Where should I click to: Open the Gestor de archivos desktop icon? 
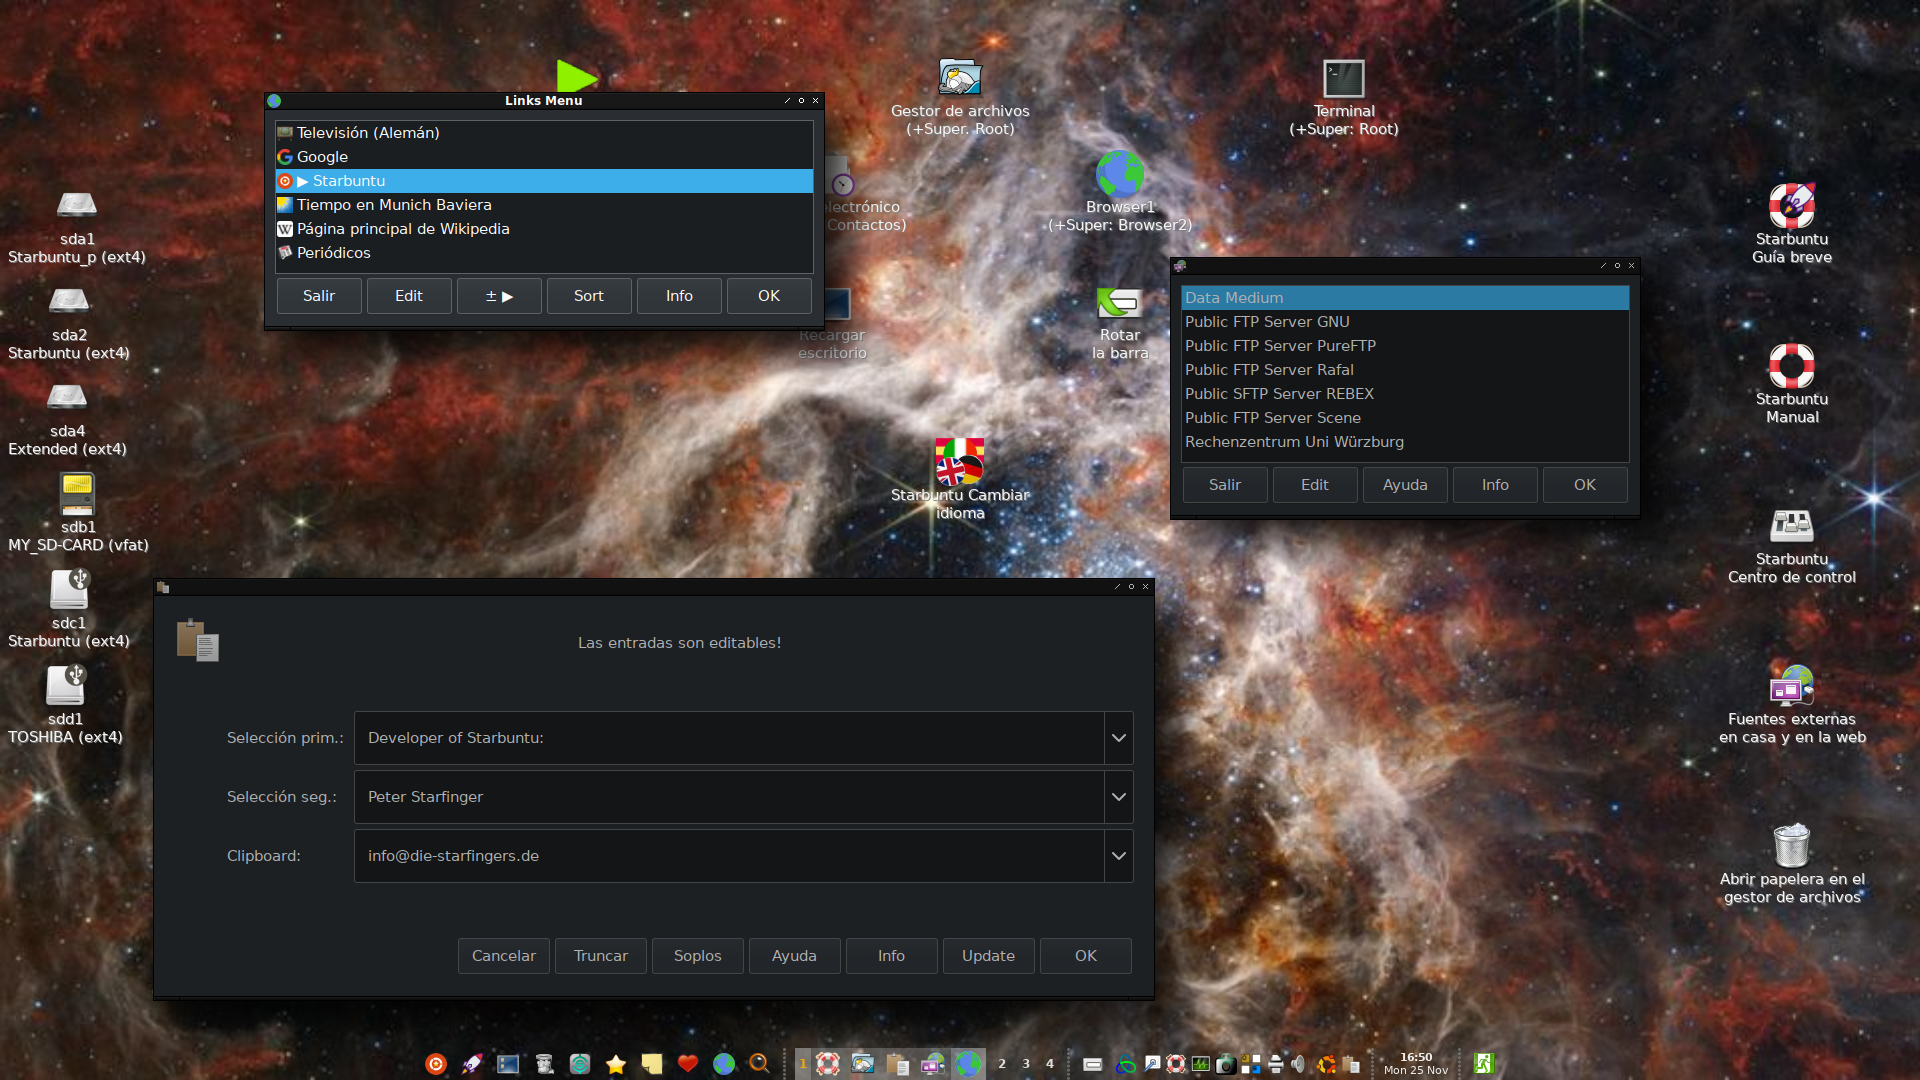click(960, 78)
